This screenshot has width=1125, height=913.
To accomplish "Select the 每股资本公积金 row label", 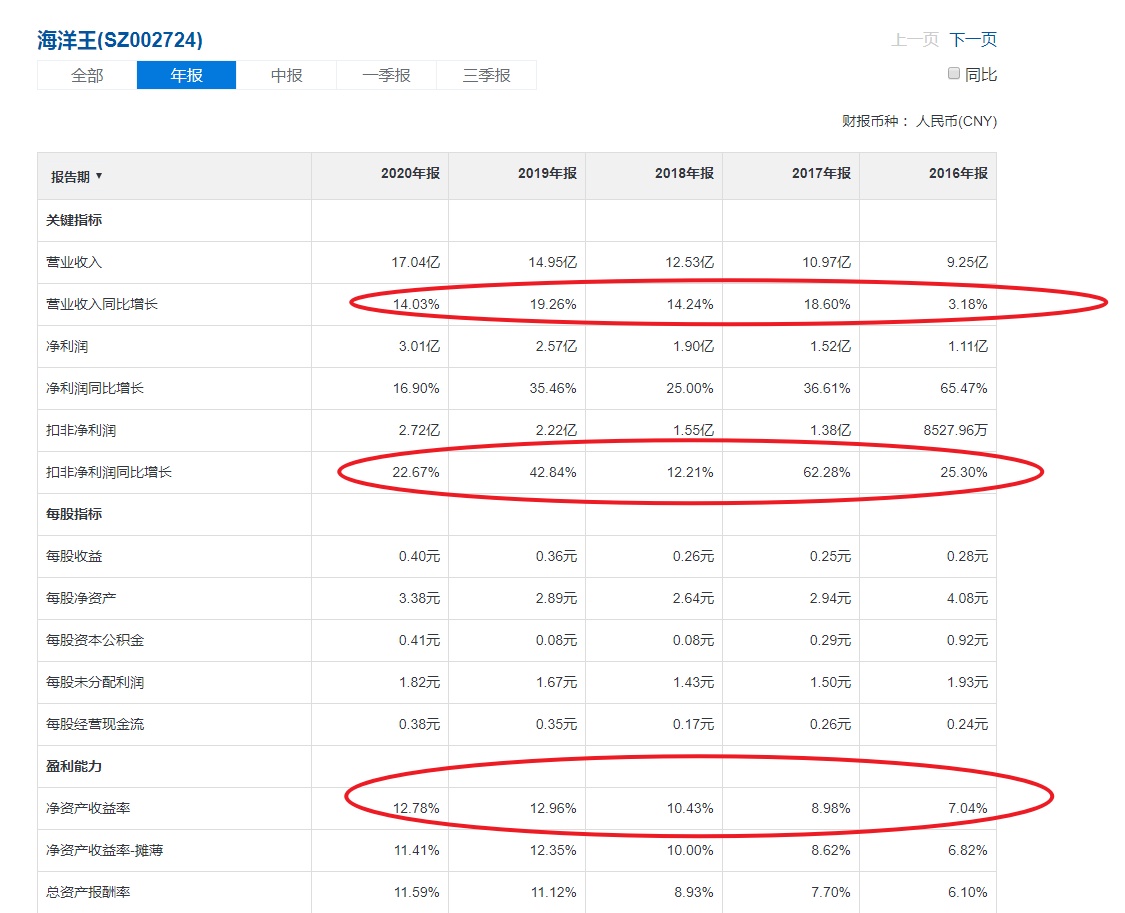I will point(95,640).
